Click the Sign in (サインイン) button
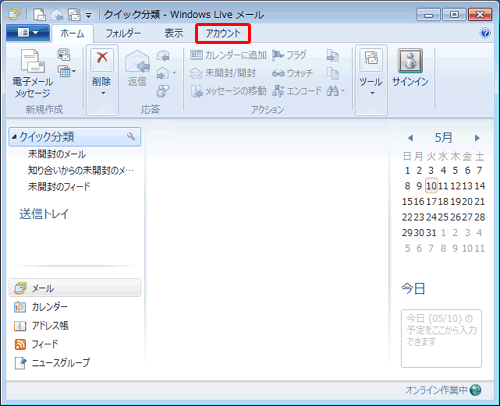Viewport: 500px width, 406px height. coord(410,68)
